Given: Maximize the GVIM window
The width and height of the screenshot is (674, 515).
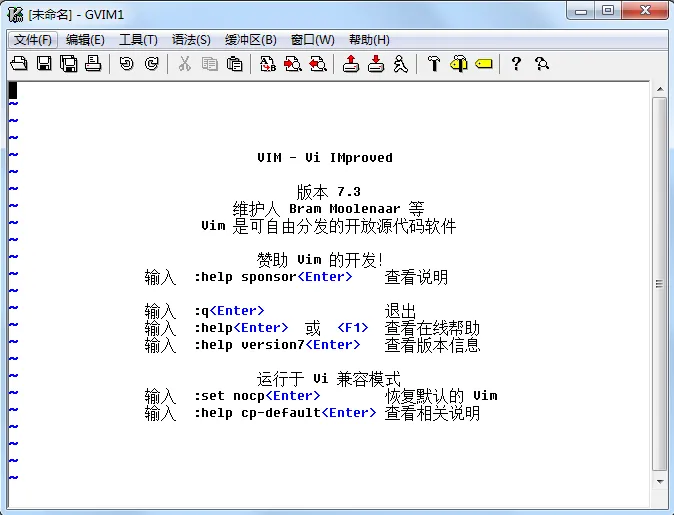Looking at the screenshot, I should (x=608, y=11).
